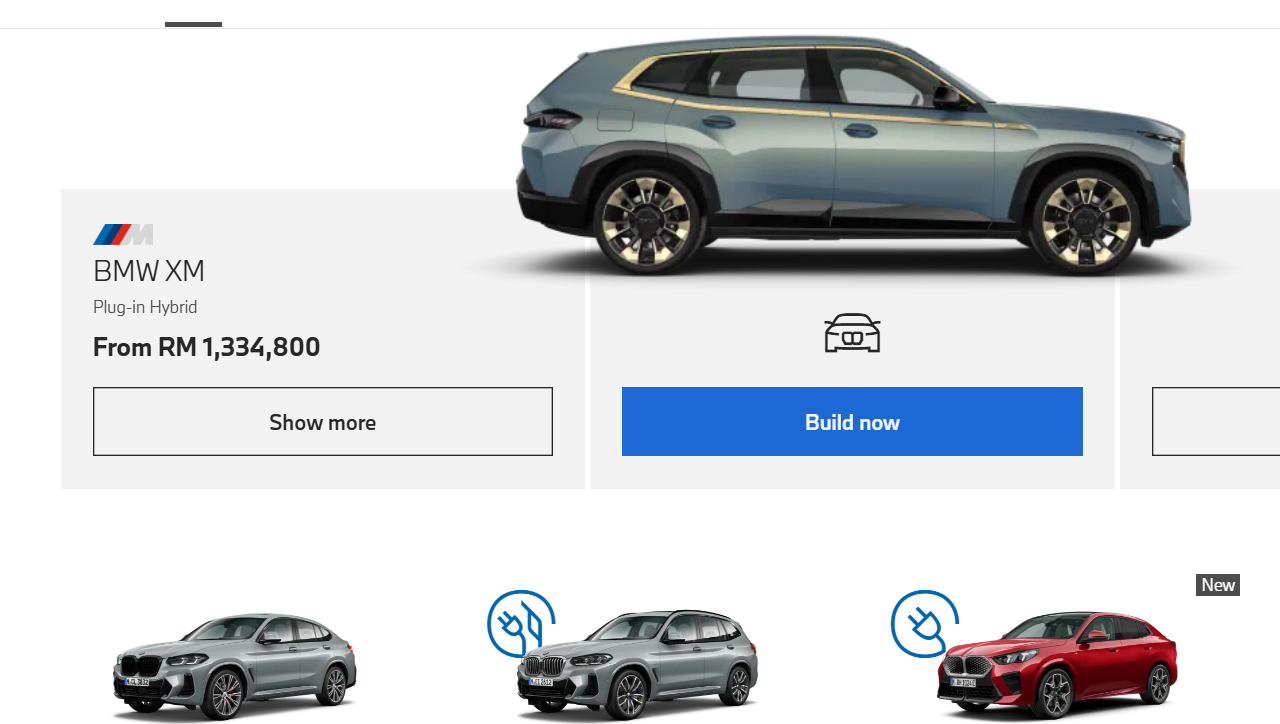Click the BMW XM front wheel

point(1086,221)
